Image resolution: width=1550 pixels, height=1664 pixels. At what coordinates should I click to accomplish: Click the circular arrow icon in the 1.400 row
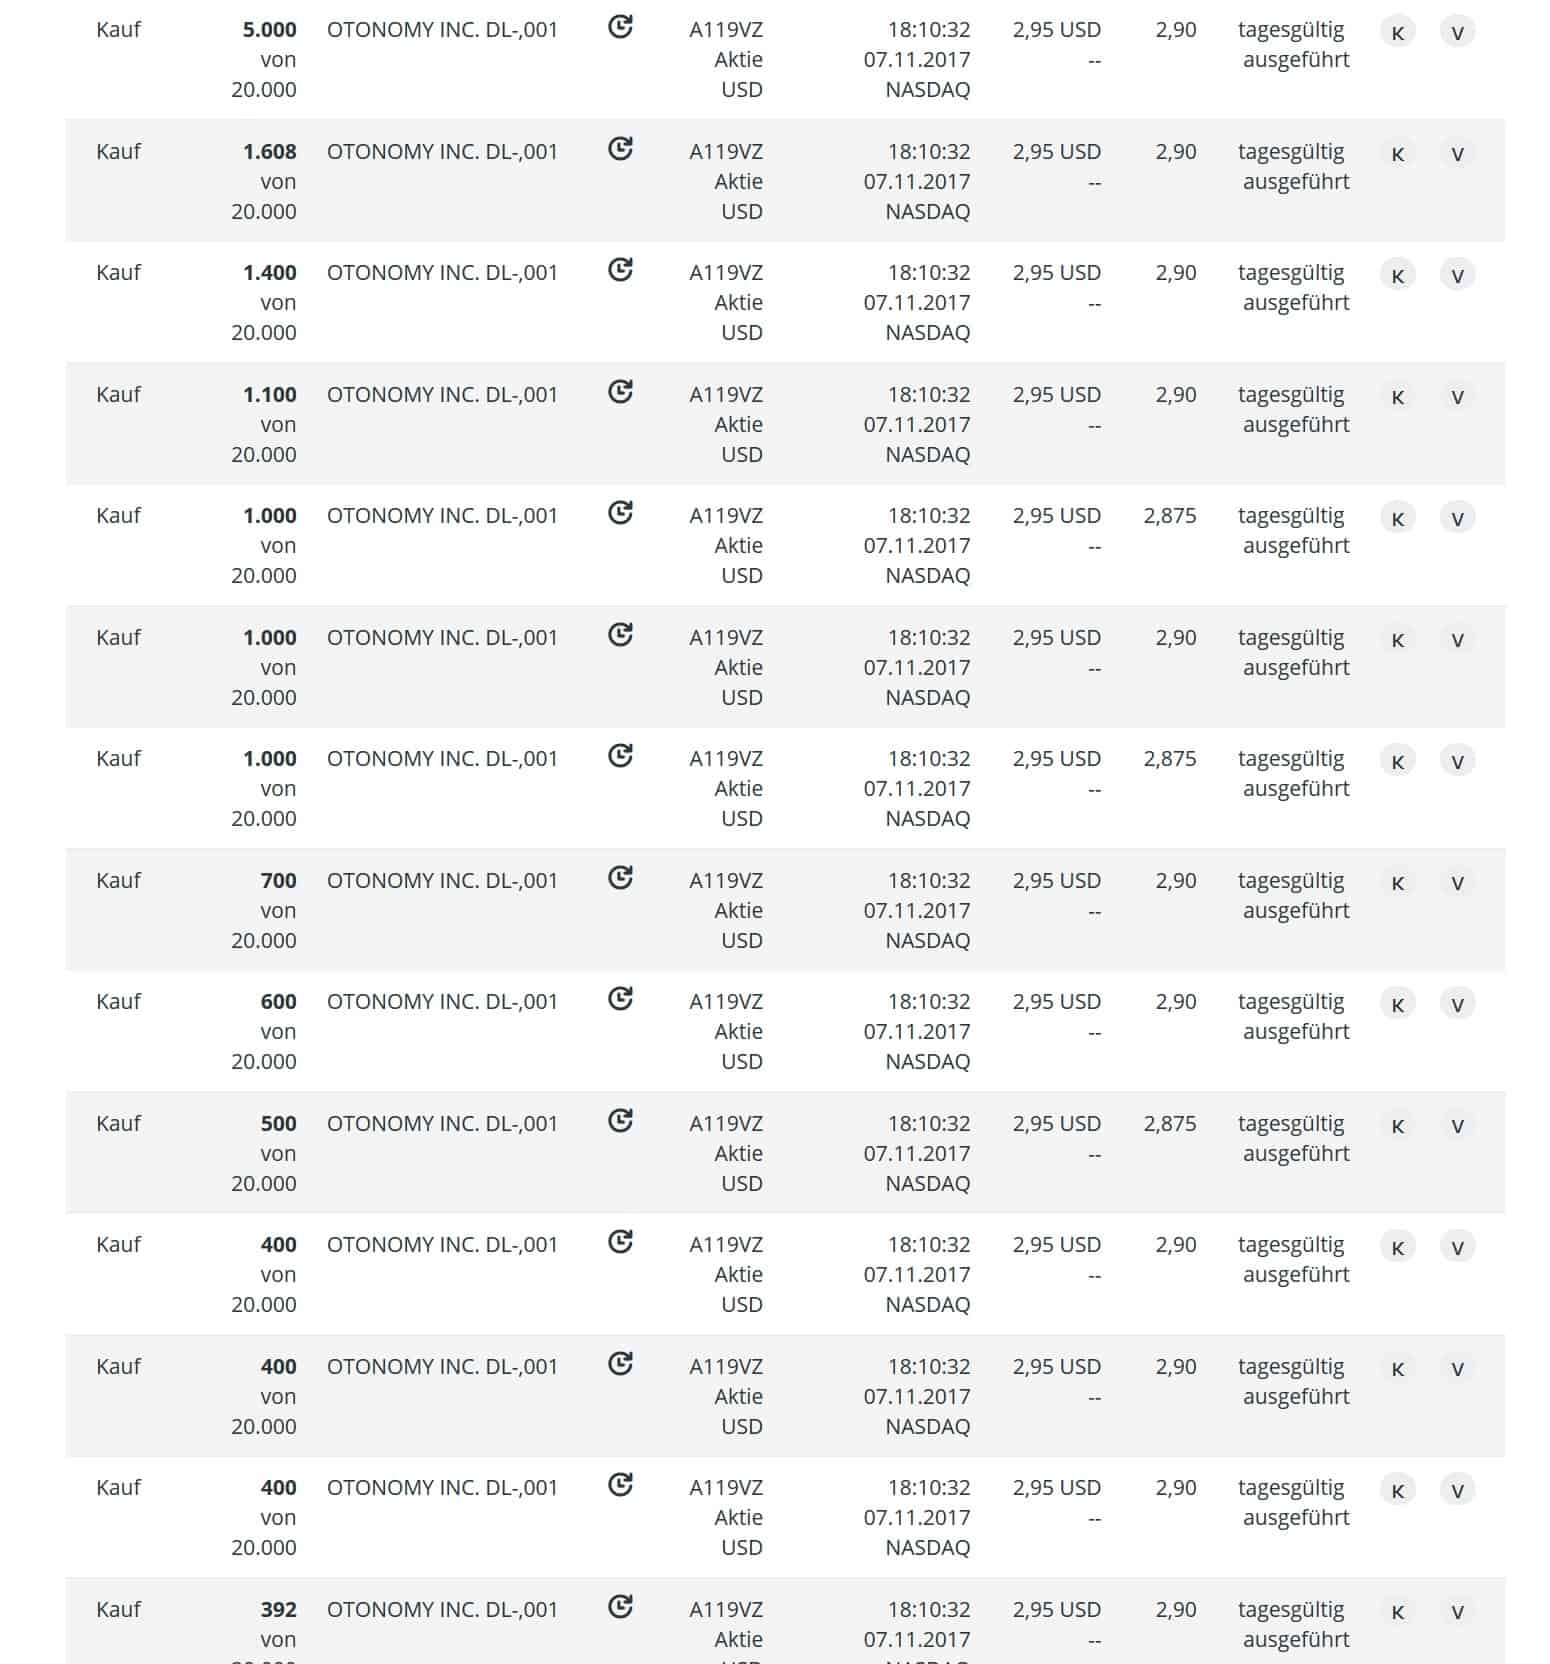click(620, 270)
